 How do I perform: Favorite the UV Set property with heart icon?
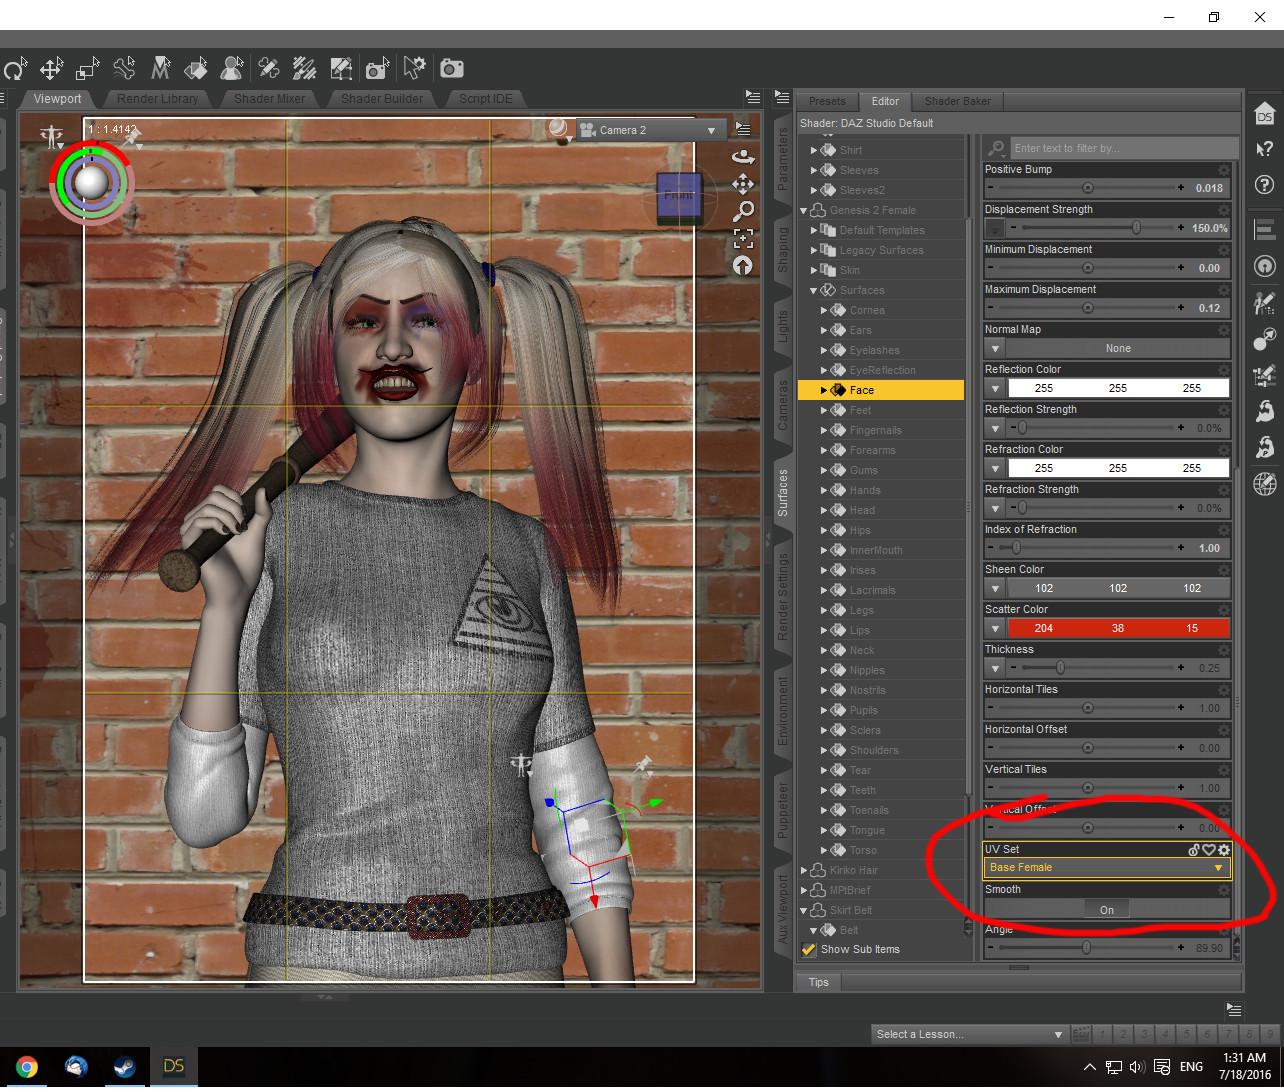pos(1209,850)
